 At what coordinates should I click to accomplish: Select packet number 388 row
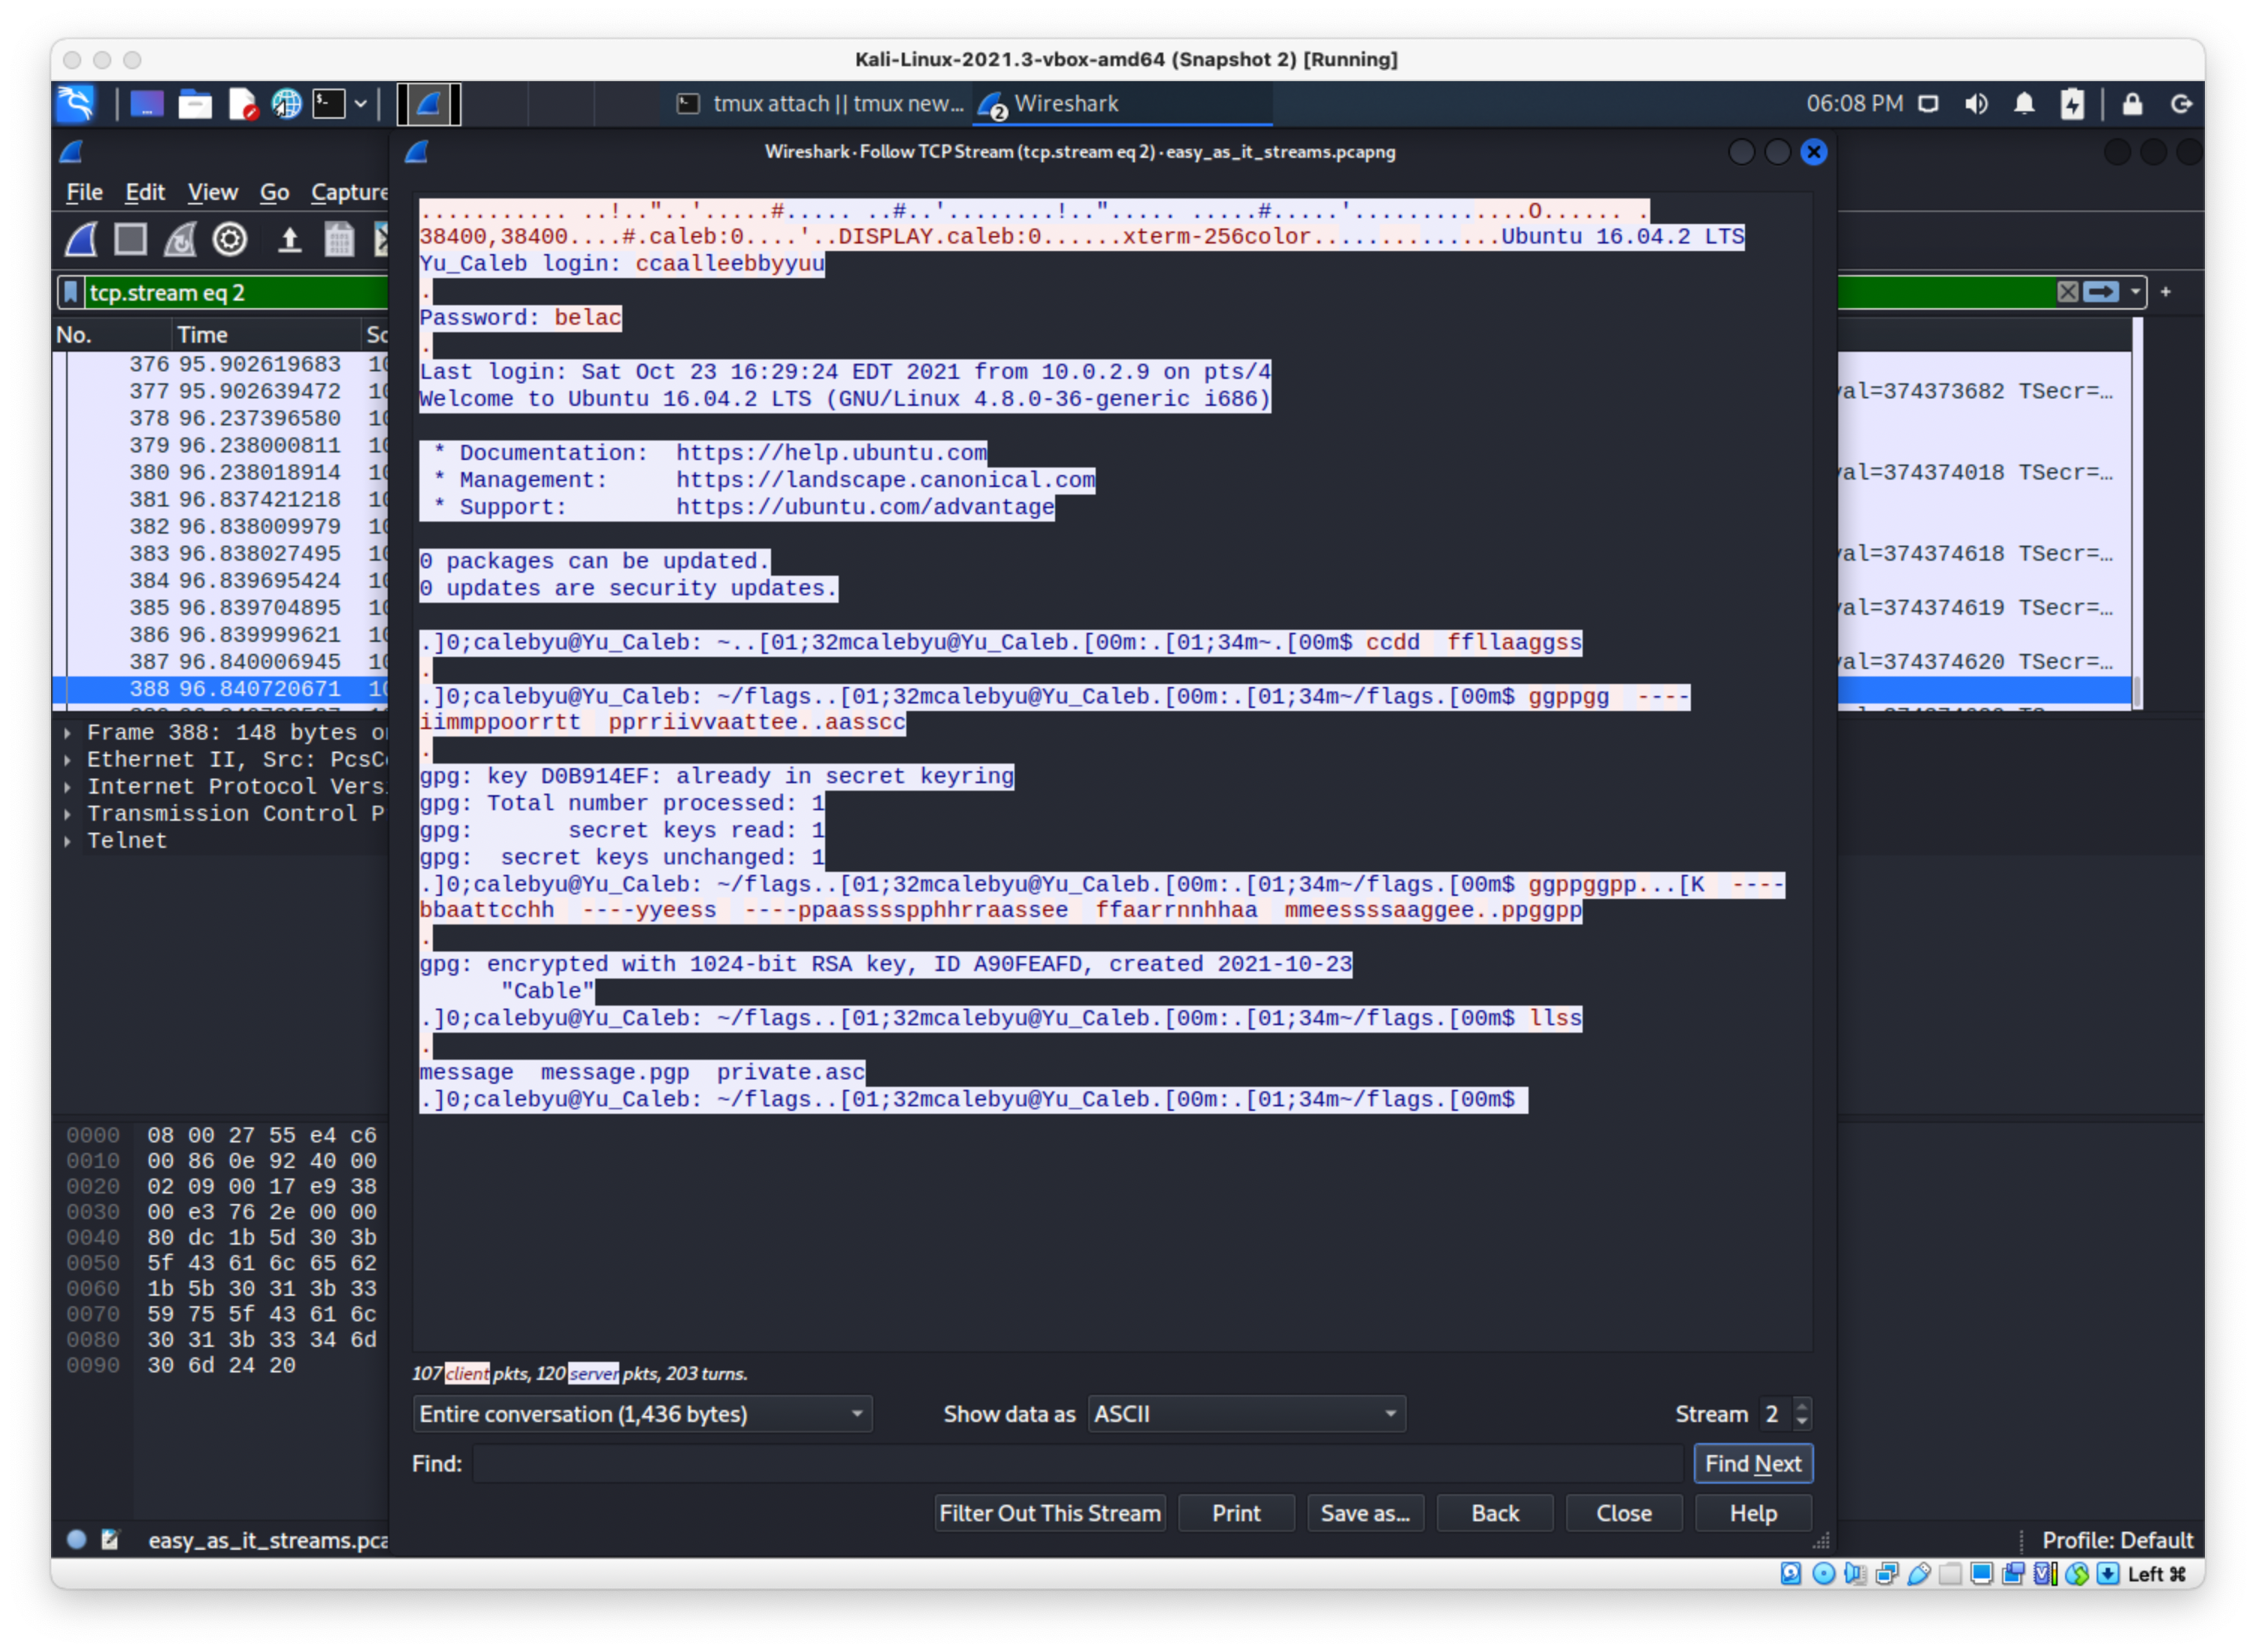(221, 689)
